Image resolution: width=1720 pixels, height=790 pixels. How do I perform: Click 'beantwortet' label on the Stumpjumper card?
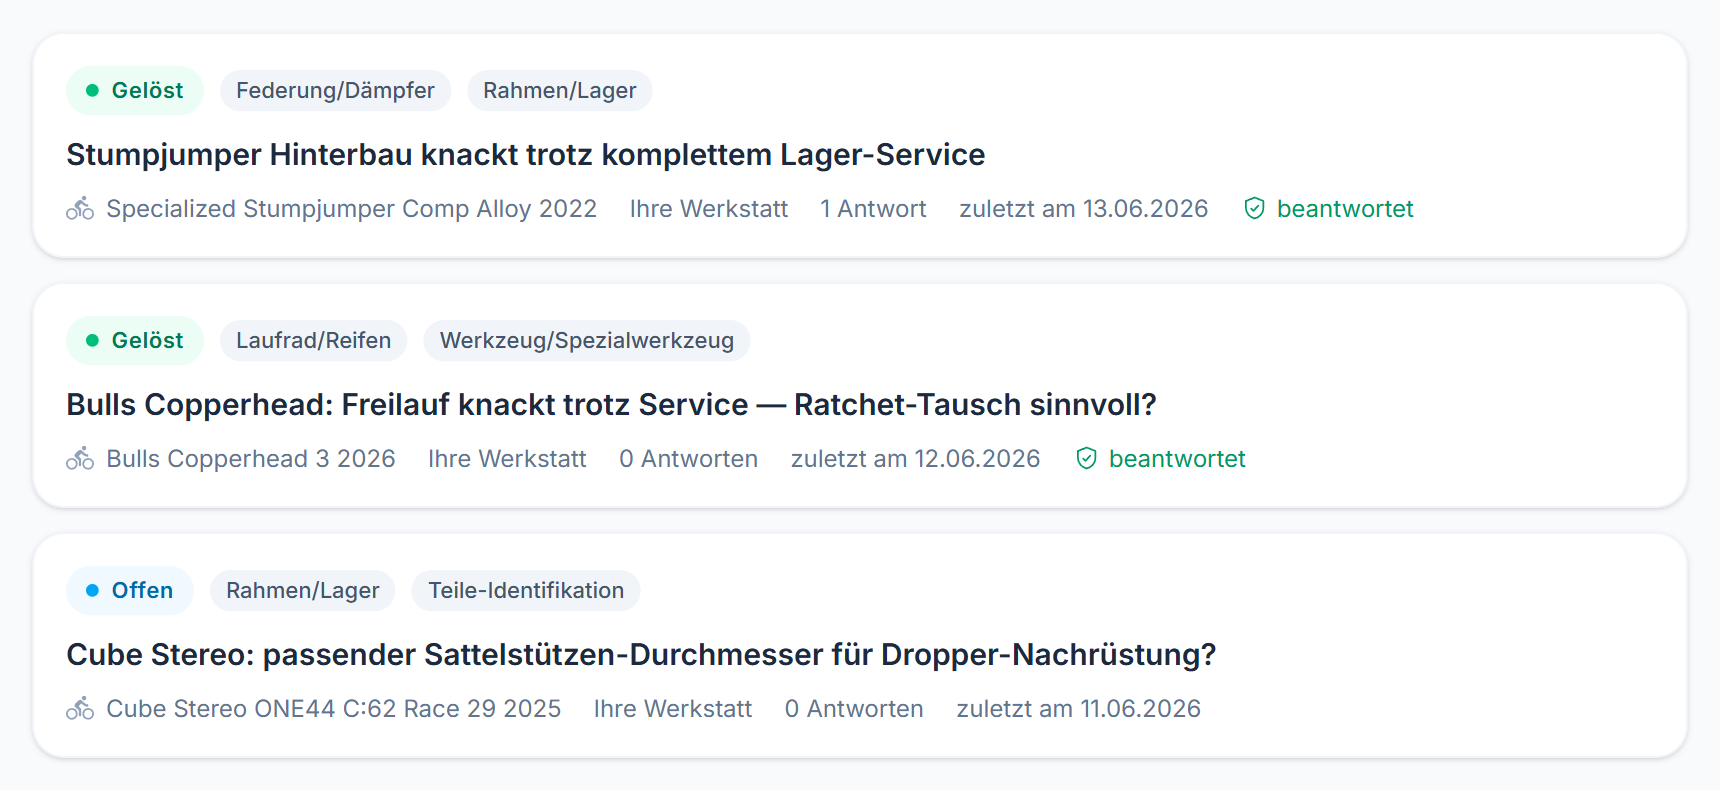click(x=1345, y=208)
